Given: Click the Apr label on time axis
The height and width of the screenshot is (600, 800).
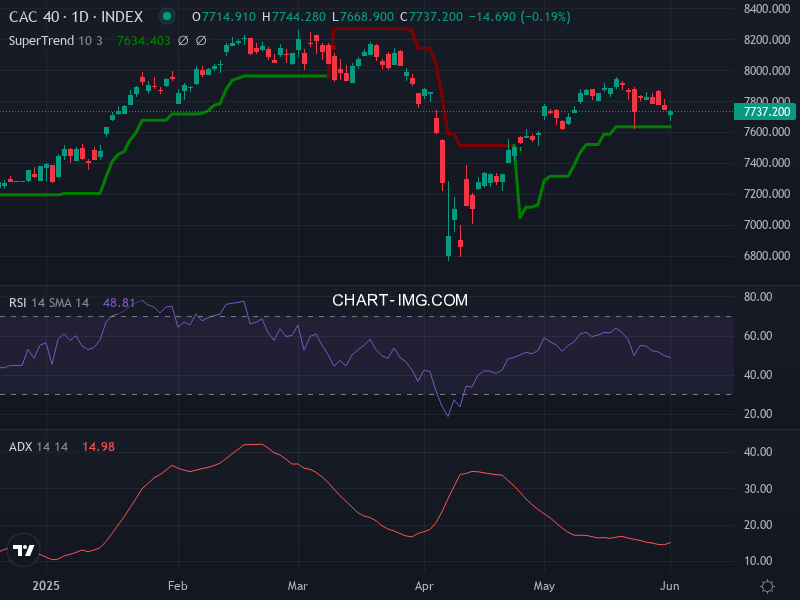Looking at the screenshot, I should coord(424,586).
